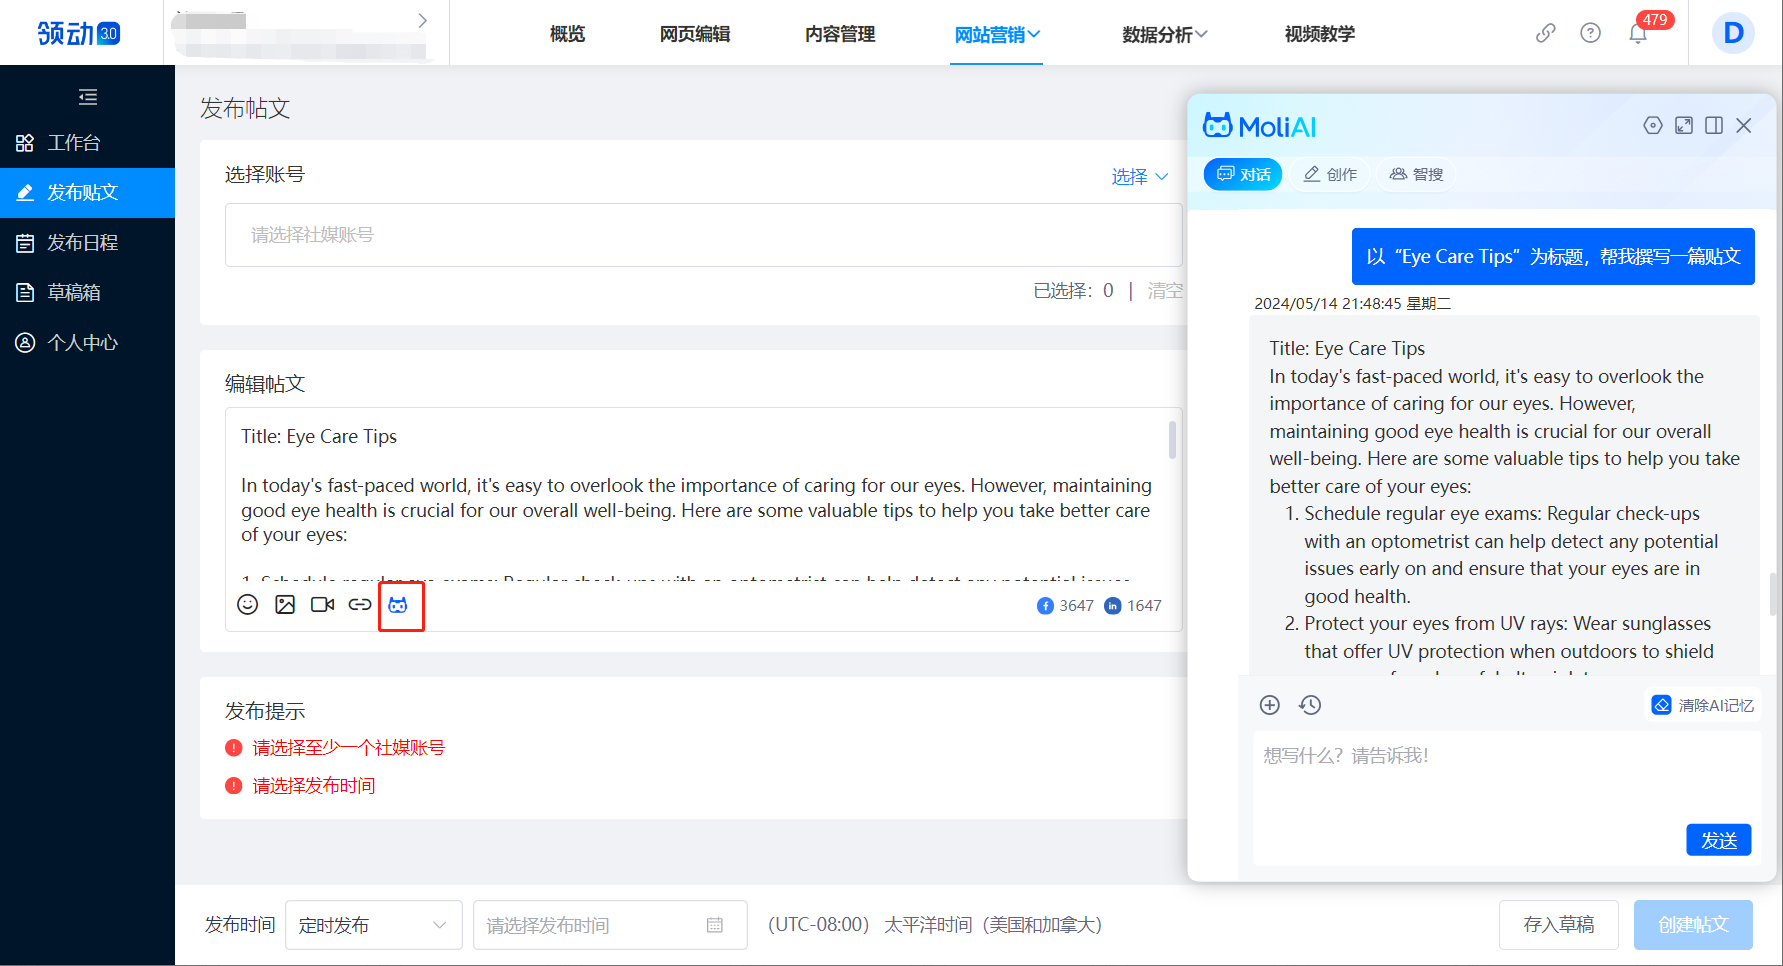This screenshot has height=966, width=1783.
Task: Toggle MoliAI expanded window size
Action: coord(1684,125)
